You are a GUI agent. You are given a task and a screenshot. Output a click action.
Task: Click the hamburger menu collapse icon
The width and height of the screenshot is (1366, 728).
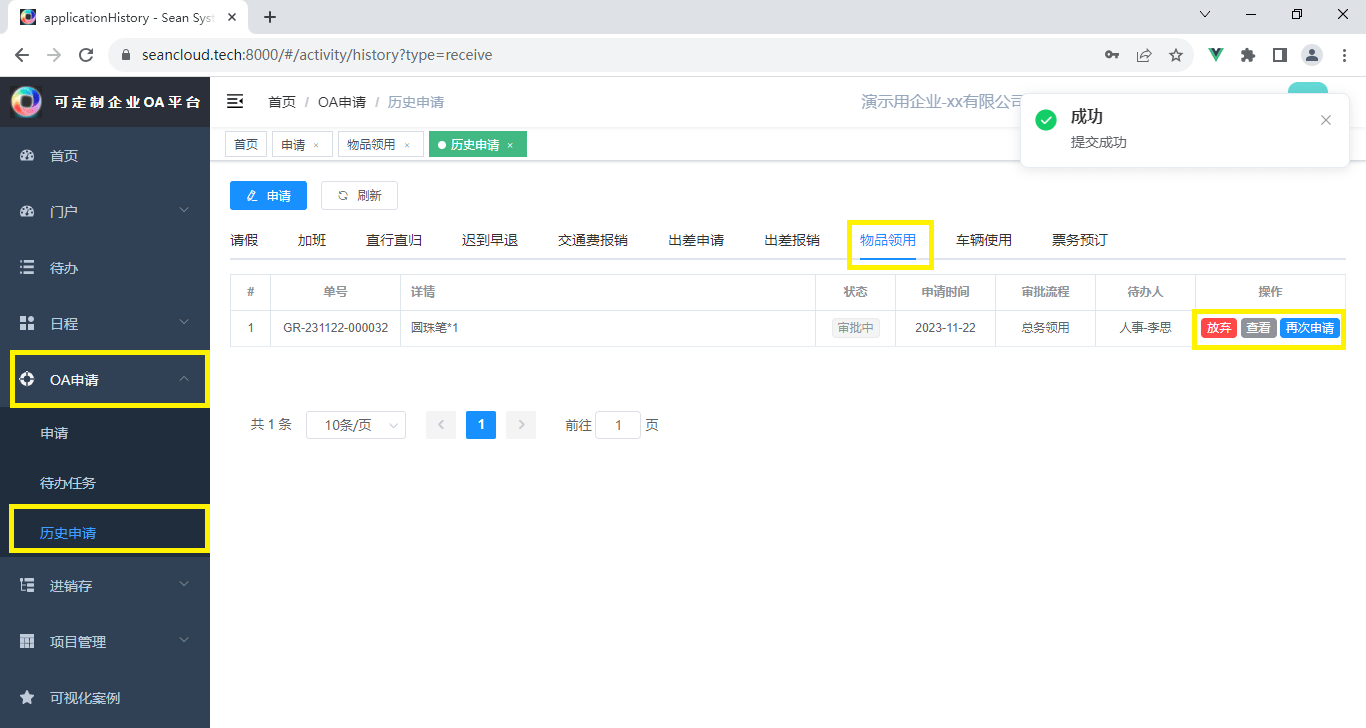click(x=235, y=101)
